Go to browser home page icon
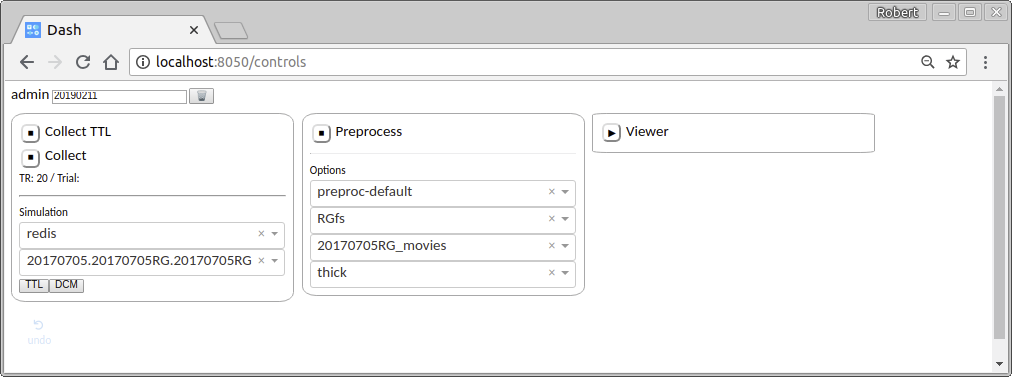Image resolution: width=1012 pixels, height=377 pixels. 111,62
